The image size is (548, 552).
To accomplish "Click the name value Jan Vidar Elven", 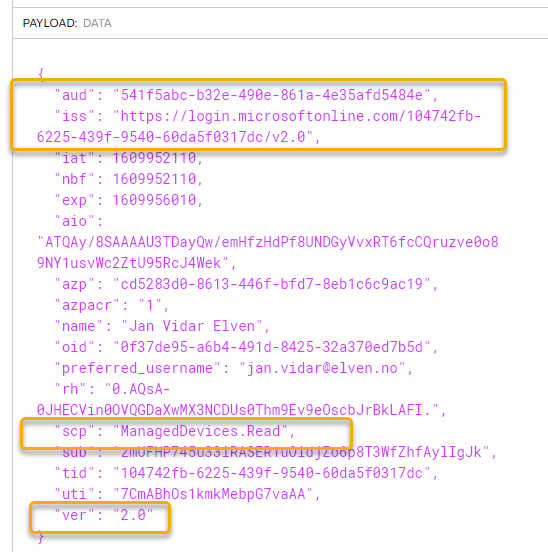I will tap(192, 326).
